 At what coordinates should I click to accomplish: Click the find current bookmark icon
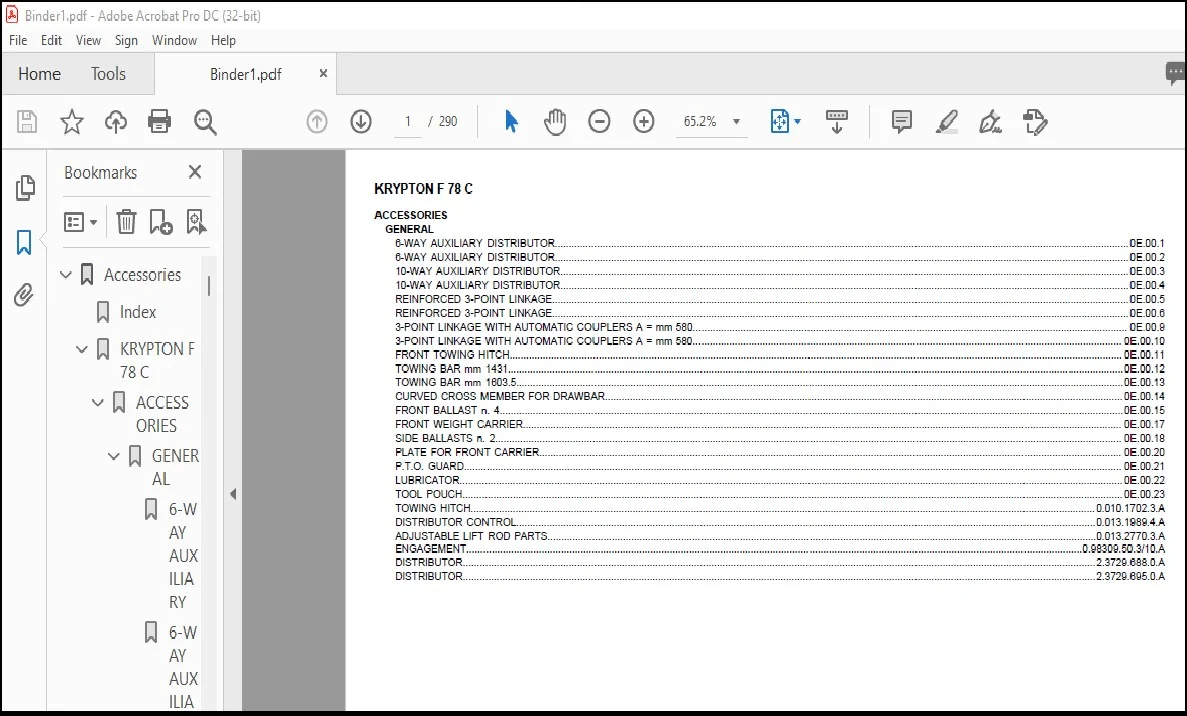click(x=196, y=222)
